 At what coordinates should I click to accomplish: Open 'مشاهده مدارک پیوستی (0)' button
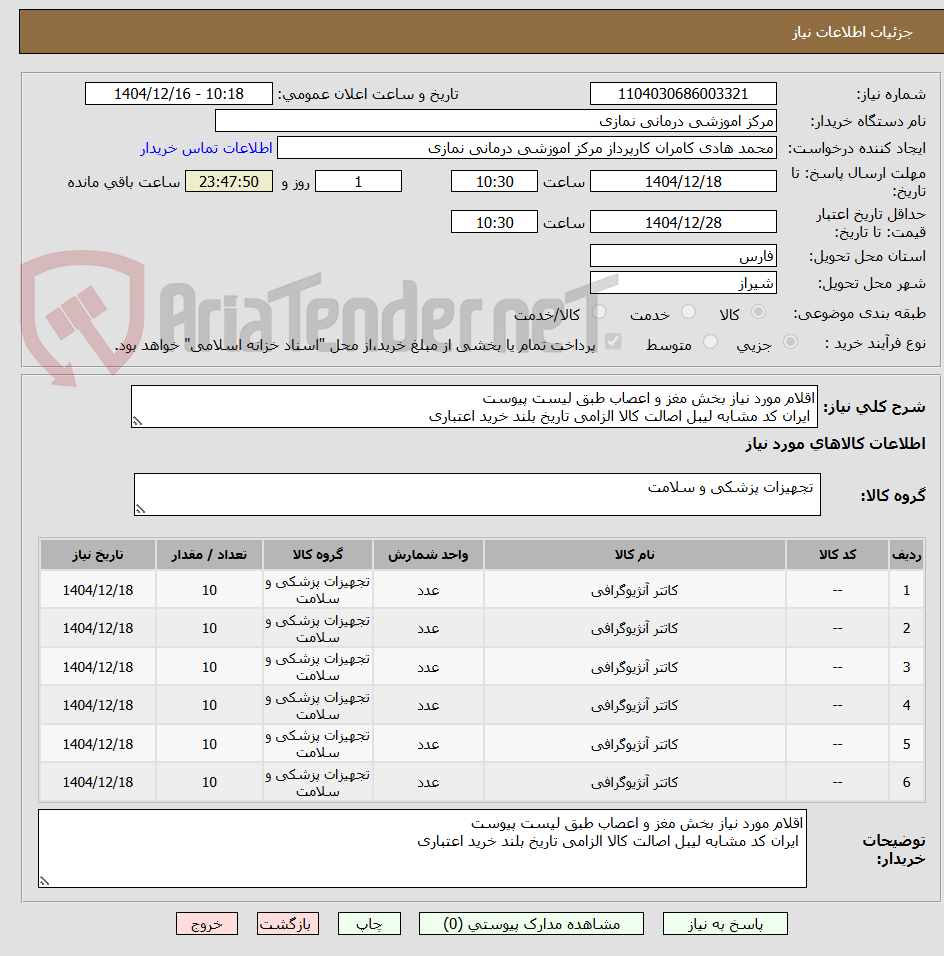[531, 924]
